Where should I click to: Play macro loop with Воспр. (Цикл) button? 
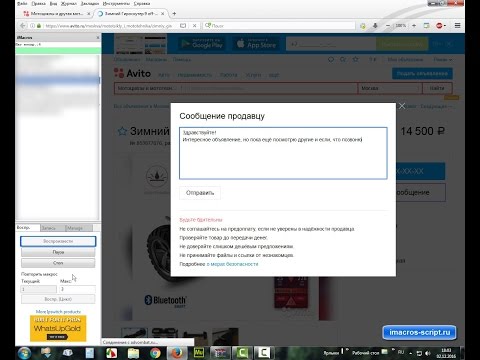click(58, 299)
